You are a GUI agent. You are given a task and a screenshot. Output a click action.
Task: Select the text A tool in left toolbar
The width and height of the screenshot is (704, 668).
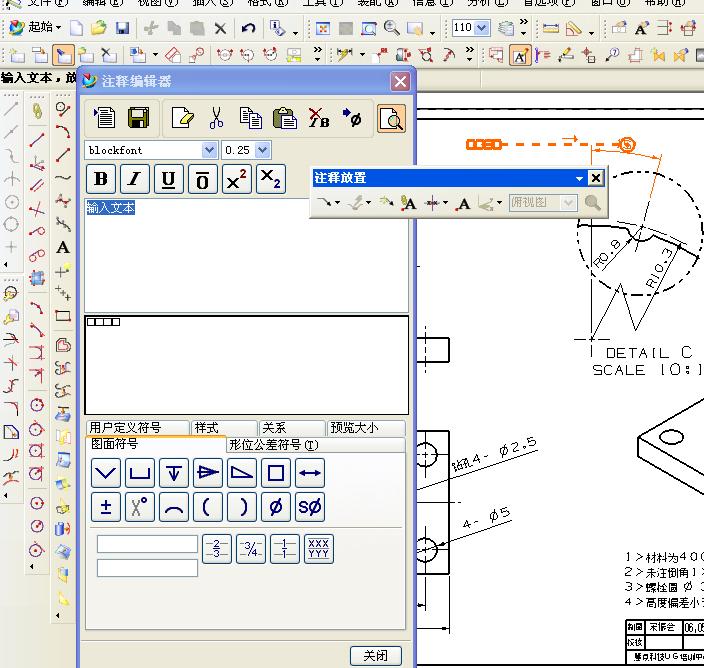[x=63, y=247]
